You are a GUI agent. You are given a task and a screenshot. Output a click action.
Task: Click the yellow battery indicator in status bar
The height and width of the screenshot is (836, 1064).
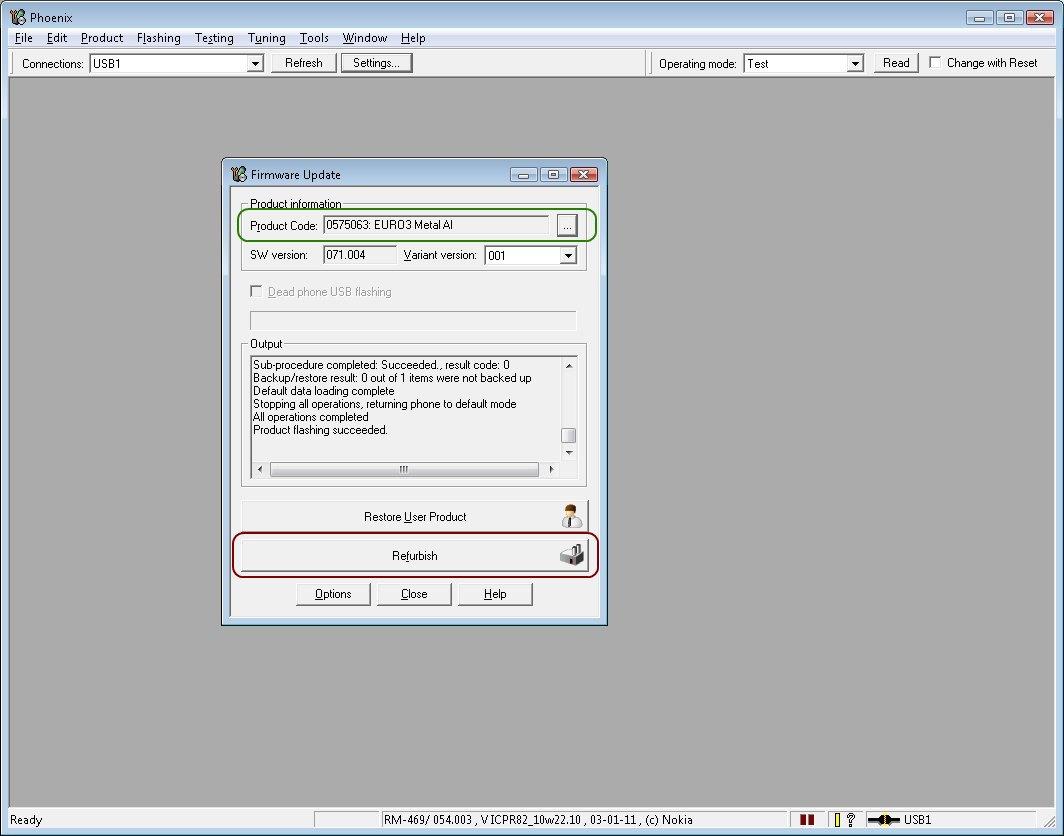[x=838, y=820]
